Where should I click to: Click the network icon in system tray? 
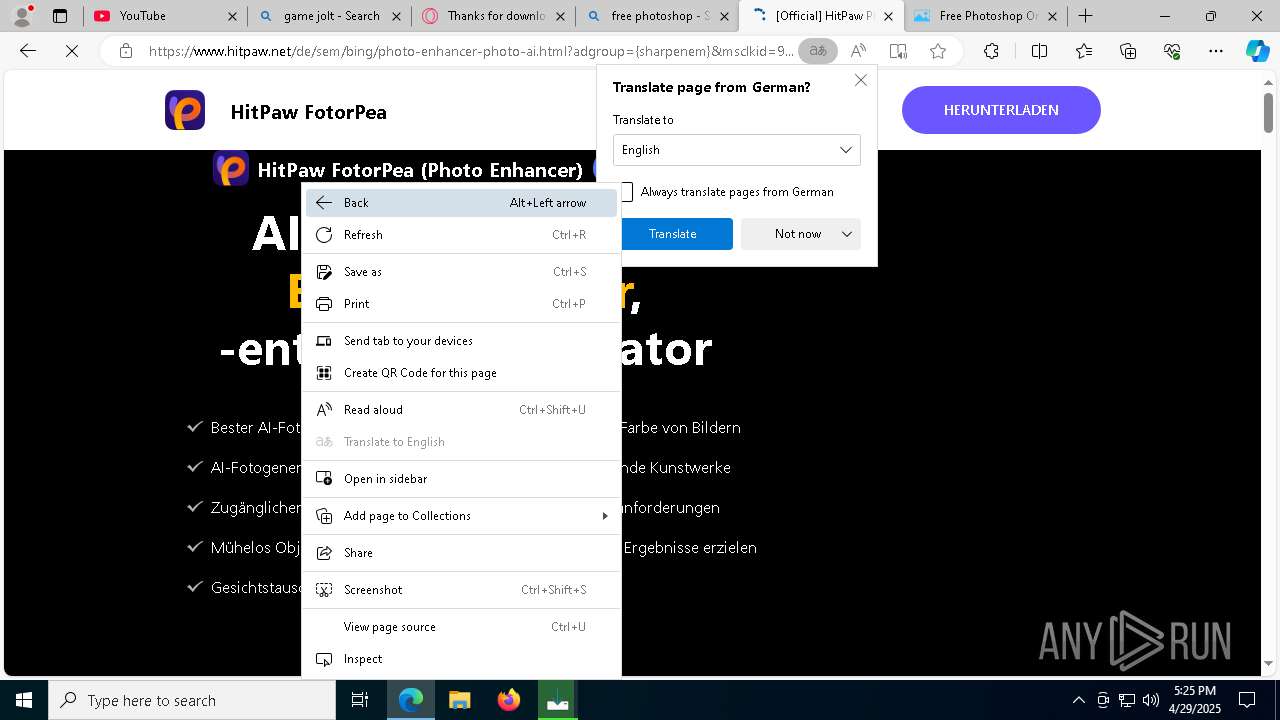(1127, 700)
